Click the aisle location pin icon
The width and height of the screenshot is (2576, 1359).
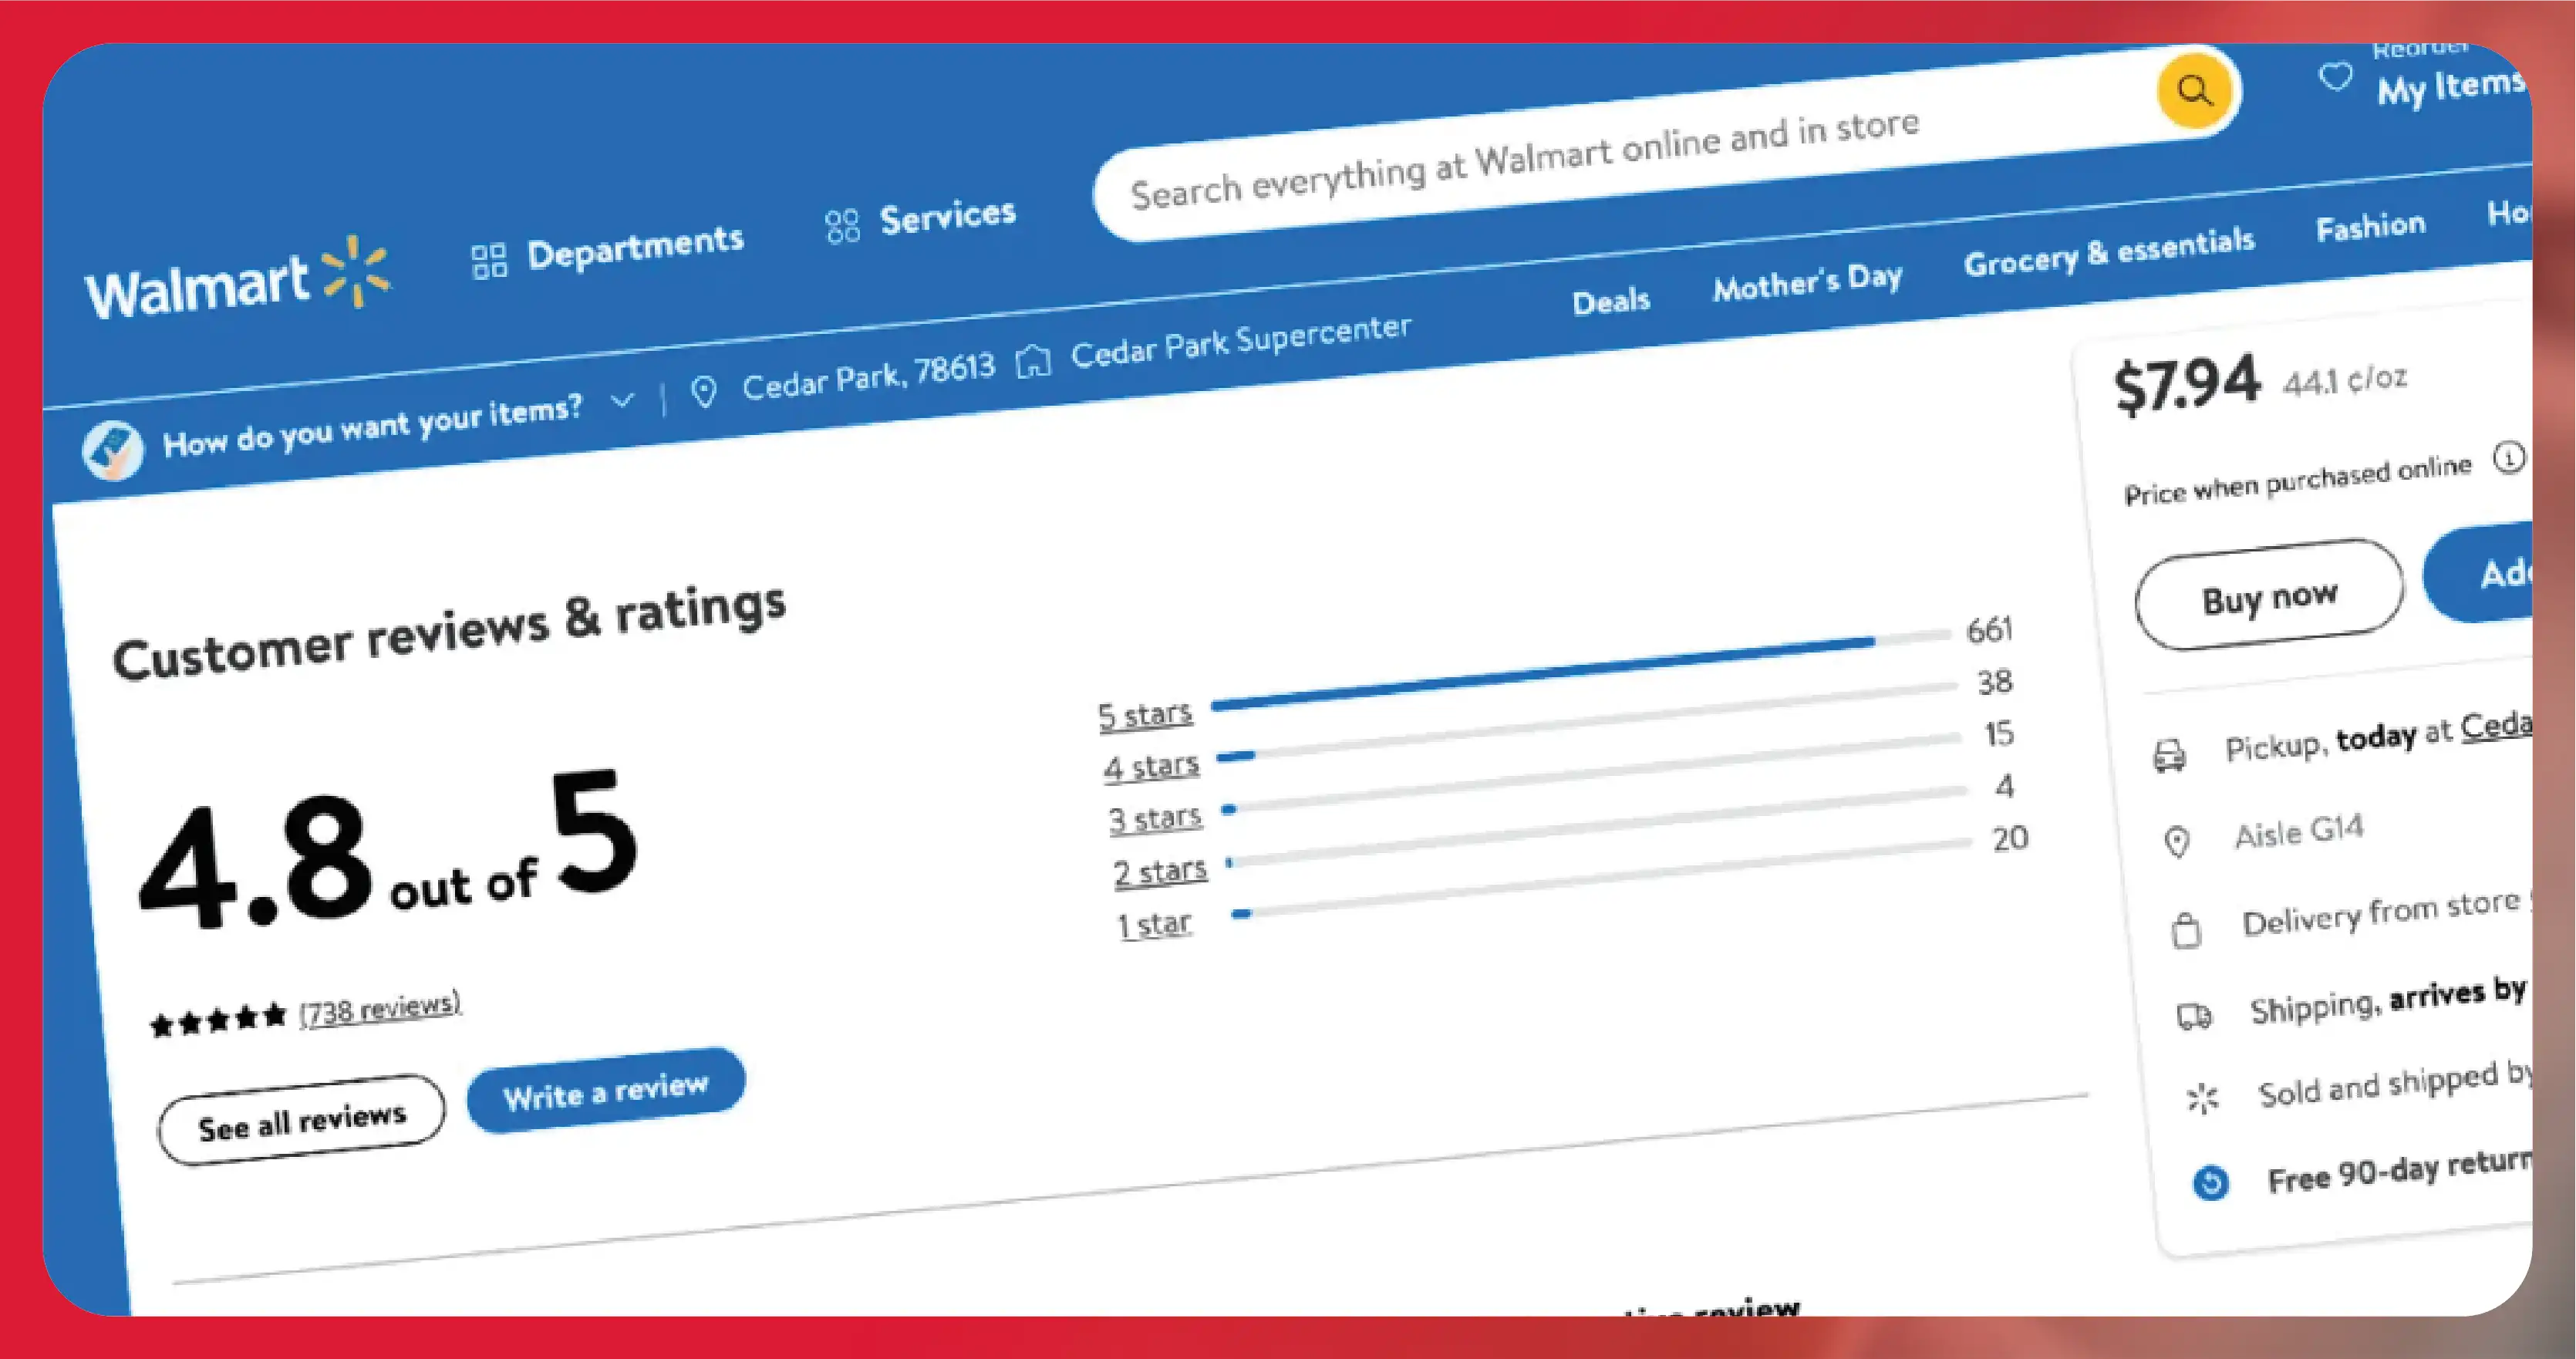pos(2177,842)
